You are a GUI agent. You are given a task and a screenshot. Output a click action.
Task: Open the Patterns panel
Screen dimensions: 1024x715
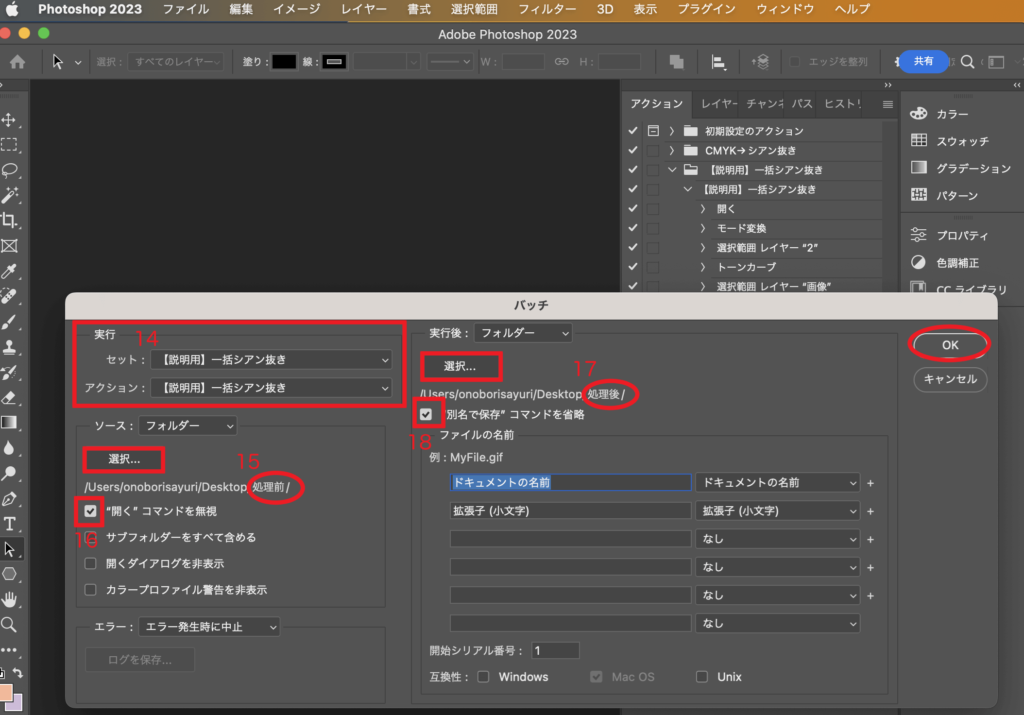point(944,195)
